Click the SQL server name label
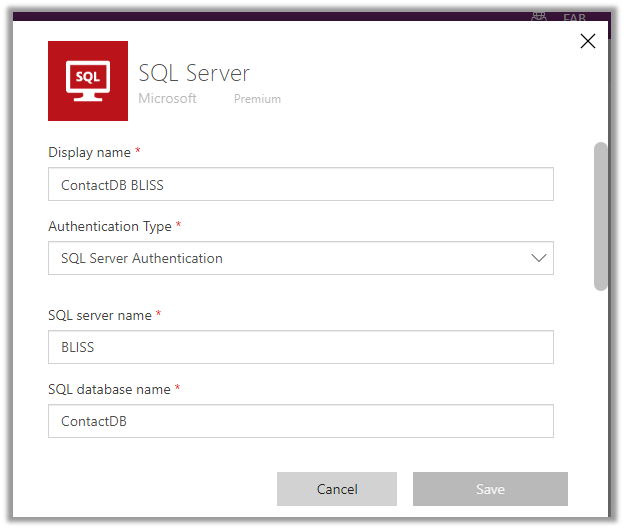624x529 pixels. [99, 315]
